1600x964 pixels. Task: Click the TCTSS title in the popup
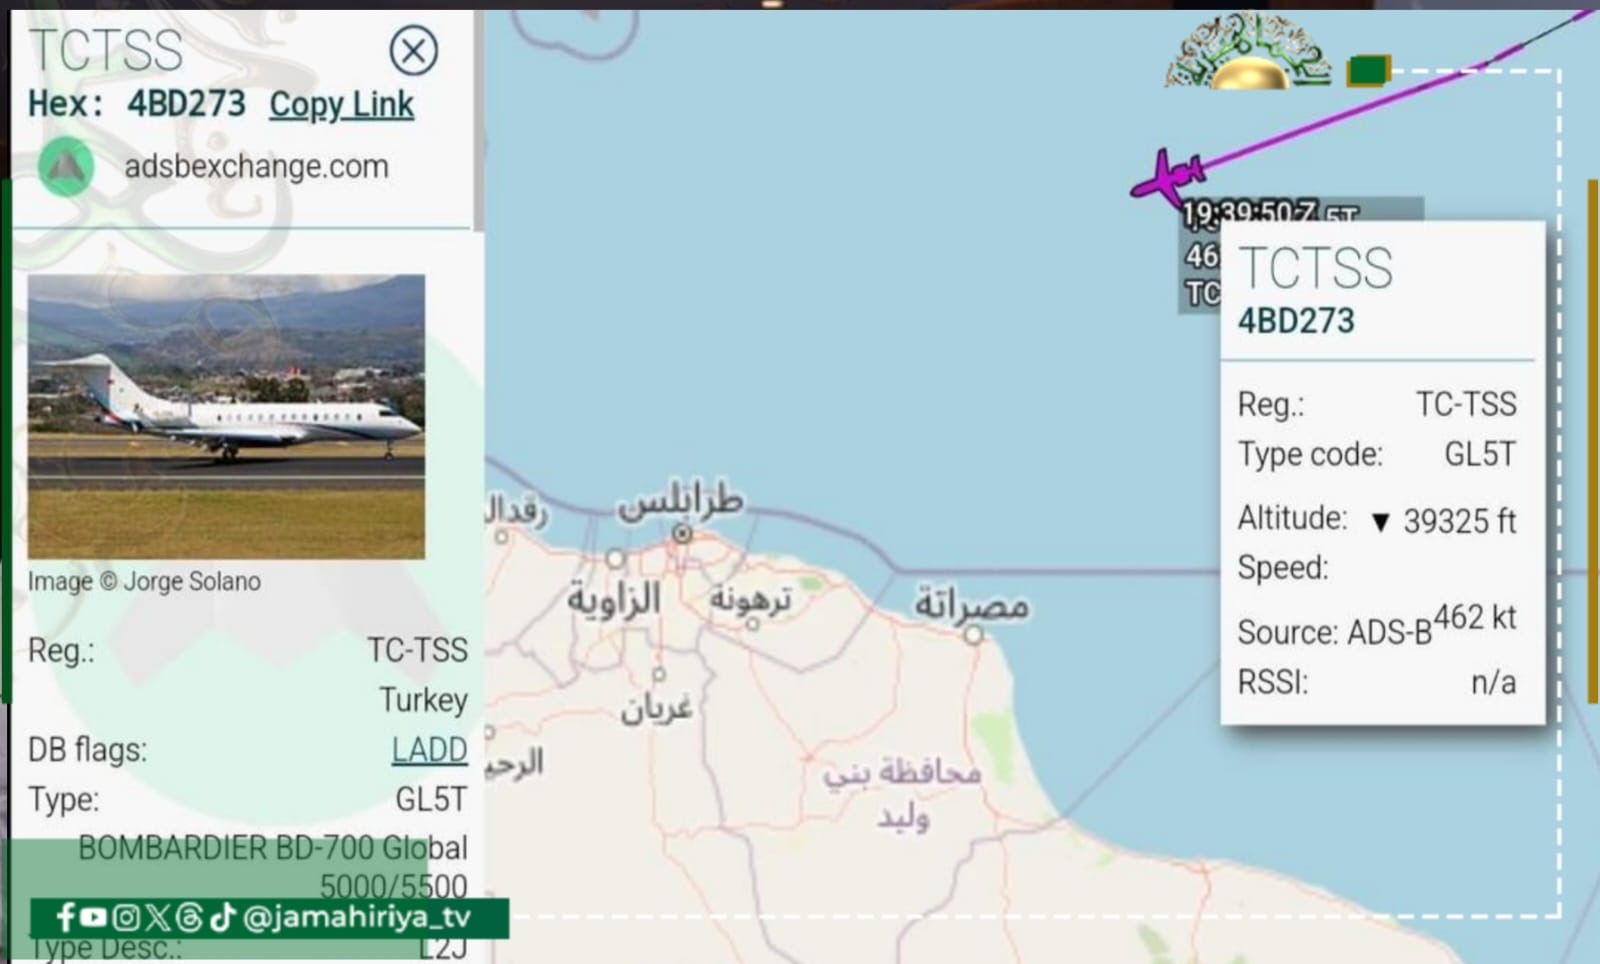pos(1315,268)
